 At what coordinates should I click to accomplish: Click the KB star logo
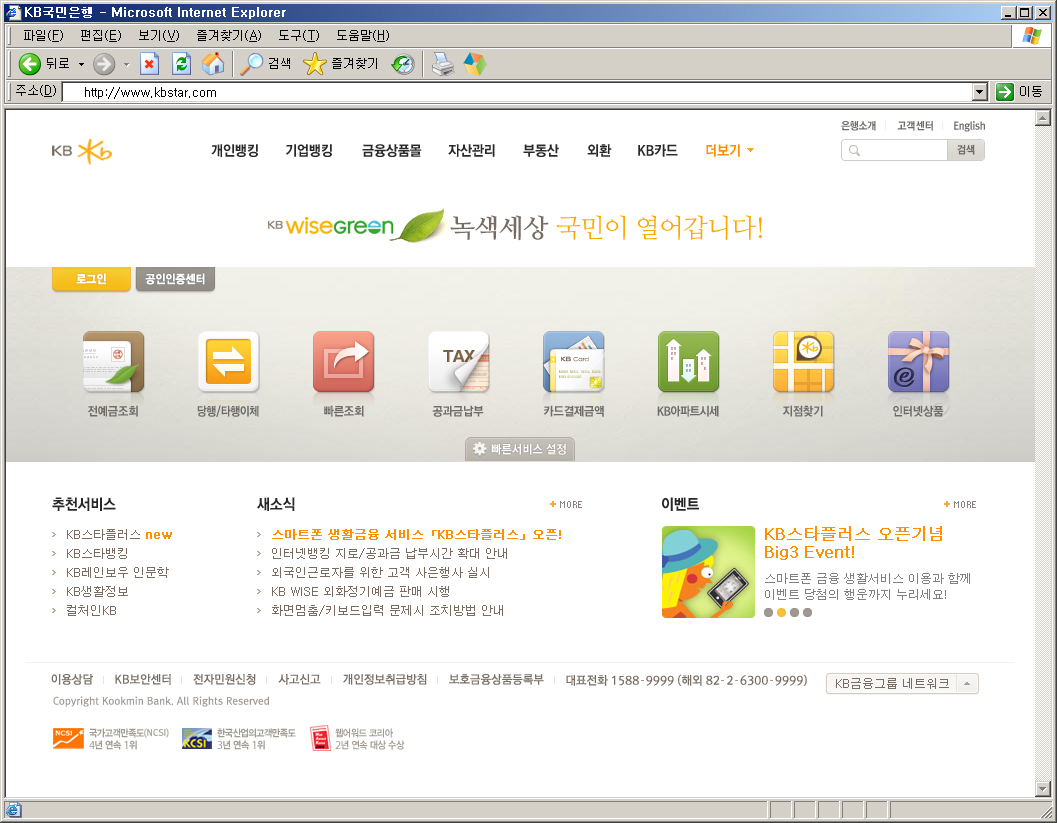point(82,151)
